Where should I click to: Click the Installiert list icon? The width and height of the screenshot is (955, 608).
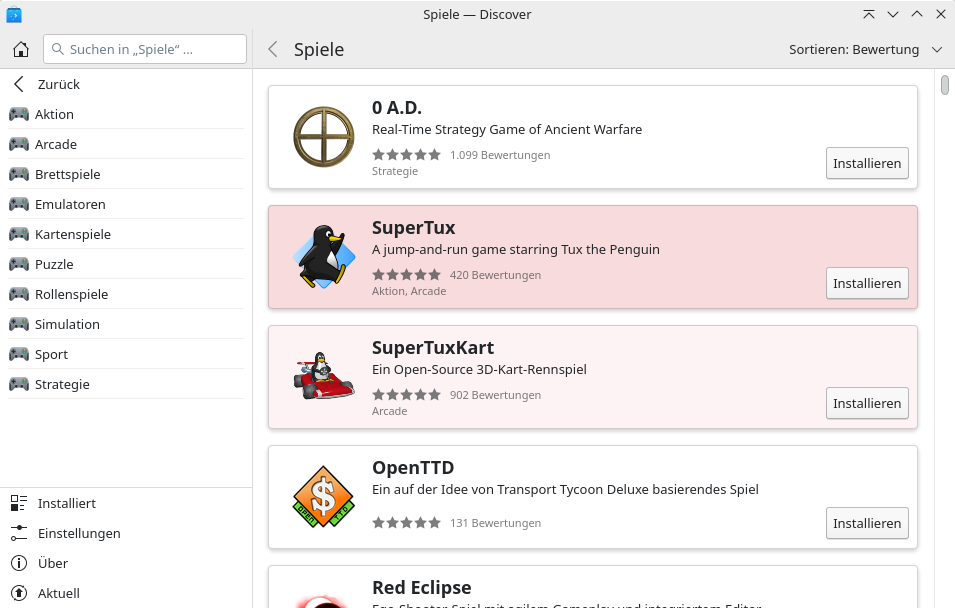19,503
